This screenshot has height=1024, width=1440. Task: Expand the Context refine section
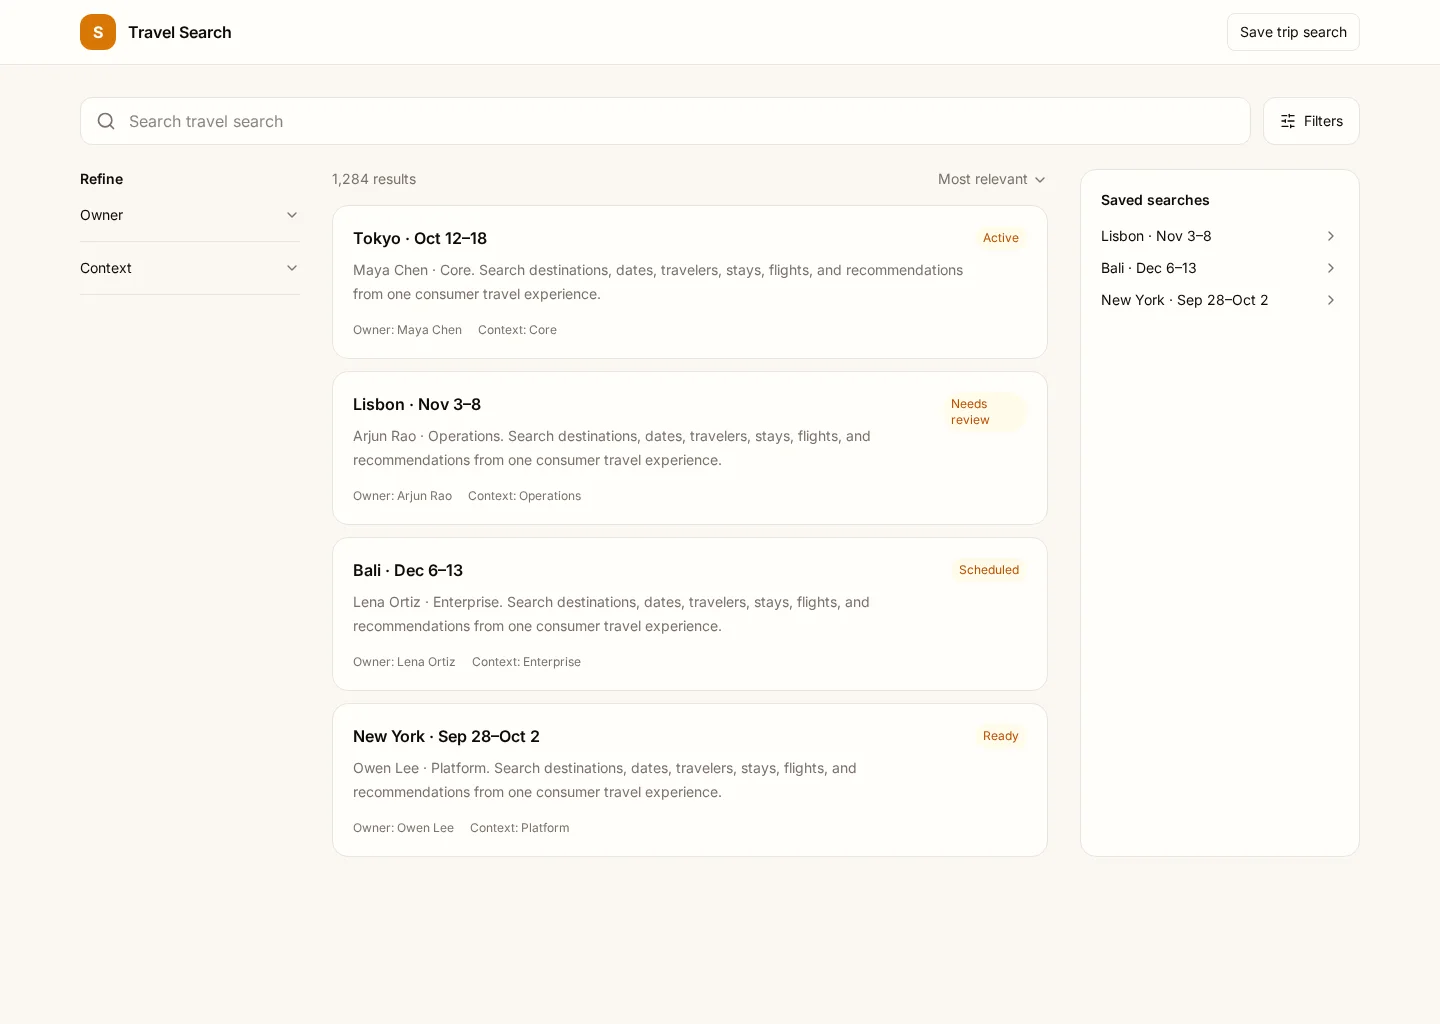190,268
